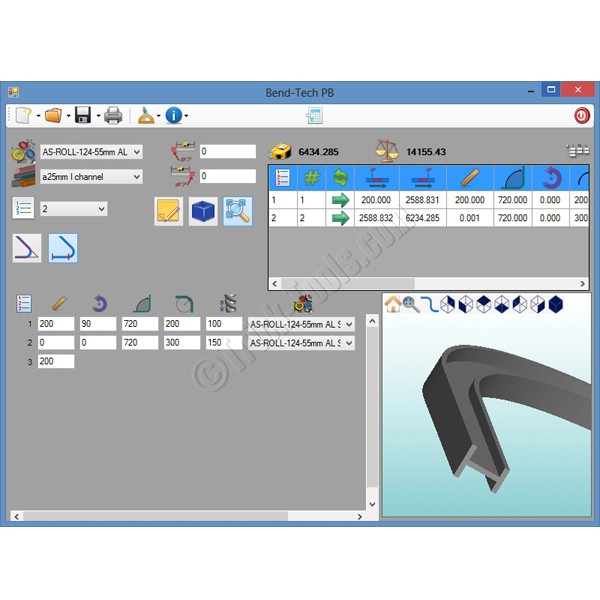Print using the printer icon
Viewport: 600px width, 600px height.
[x=113, y=115]
